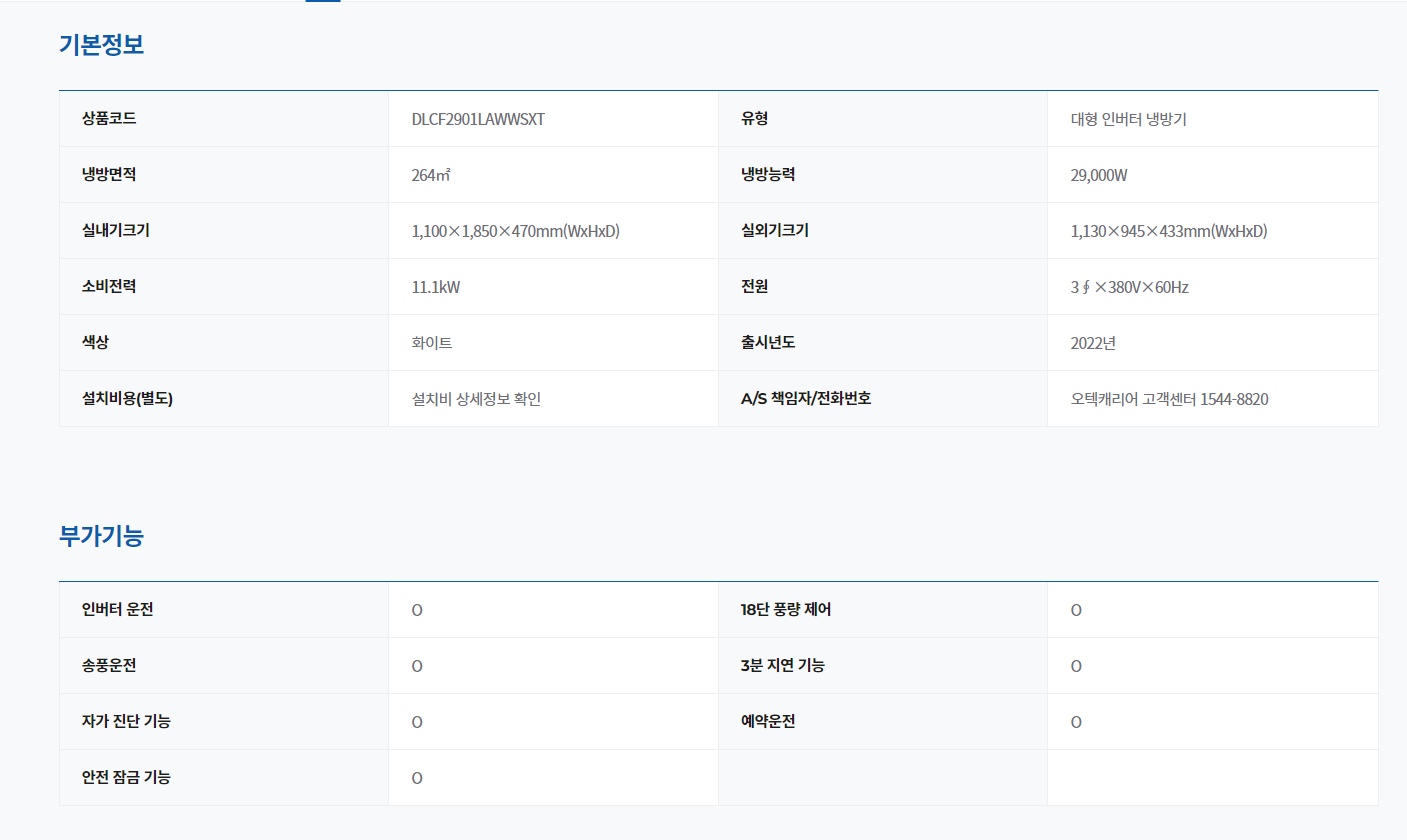Viewport: 1407px width, 840px height.
Task: Click the 11.1kW power consumption value
Action: [x=436, y=287]
